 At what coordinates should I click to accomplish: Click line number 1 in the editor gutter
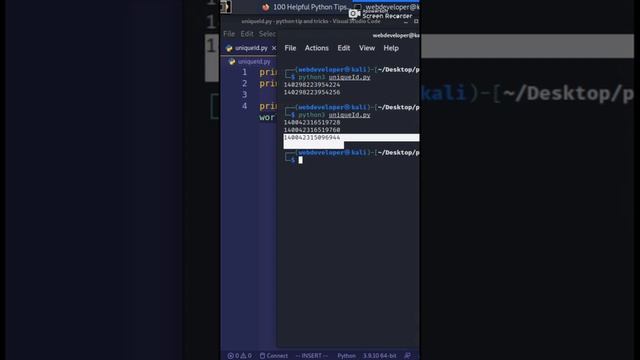[x=244, y=72]
